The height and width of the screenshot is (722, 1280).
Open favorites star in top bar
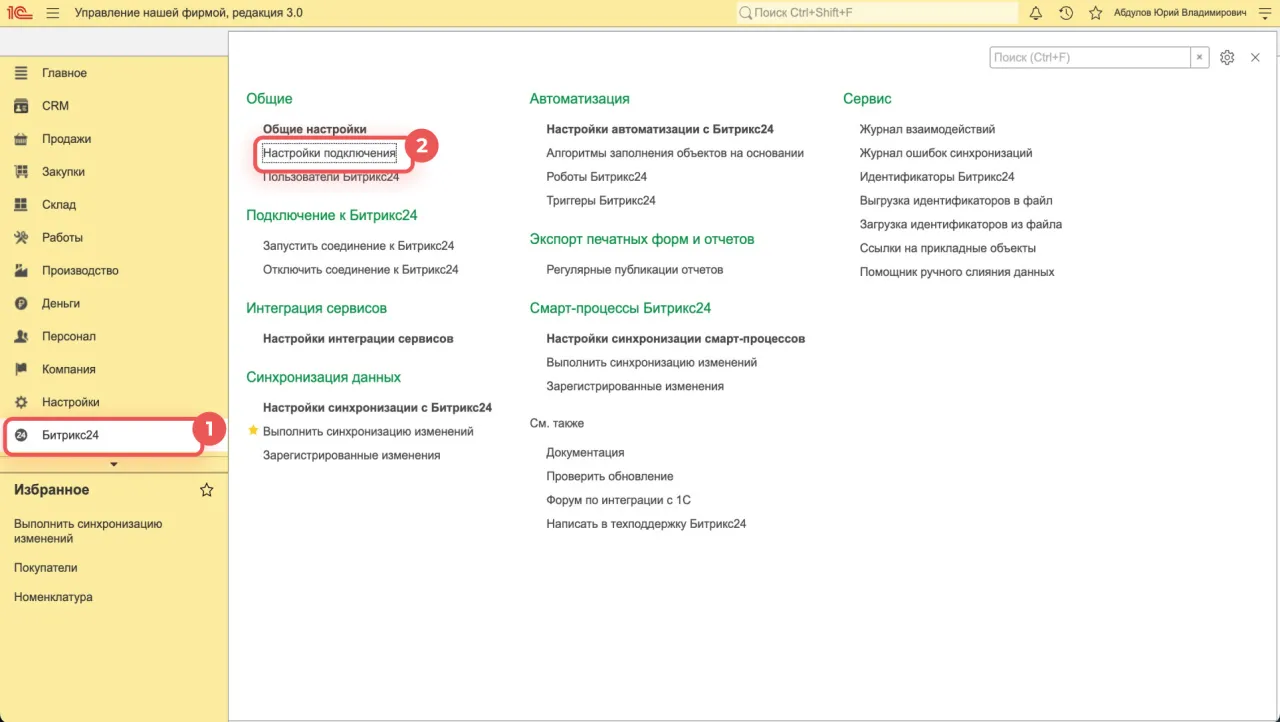(1096, 13)
